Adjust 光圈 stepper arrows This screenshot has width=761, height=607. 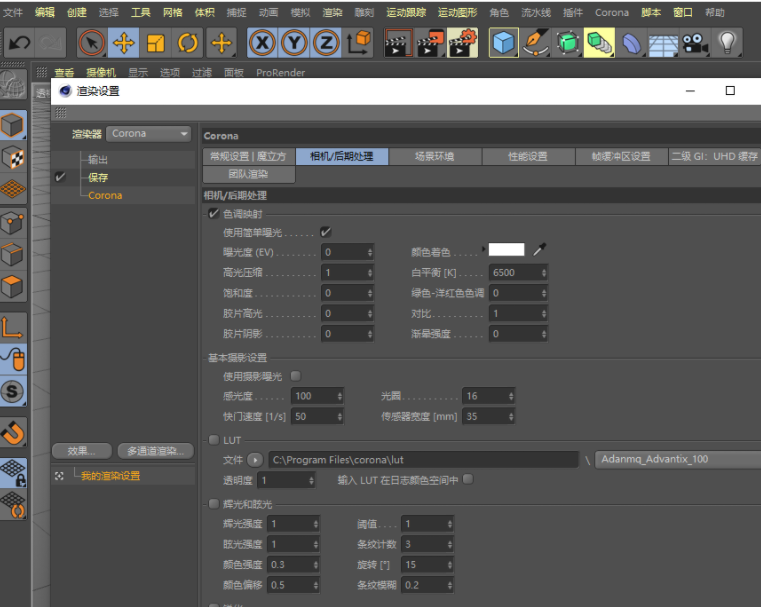[511, 396]
